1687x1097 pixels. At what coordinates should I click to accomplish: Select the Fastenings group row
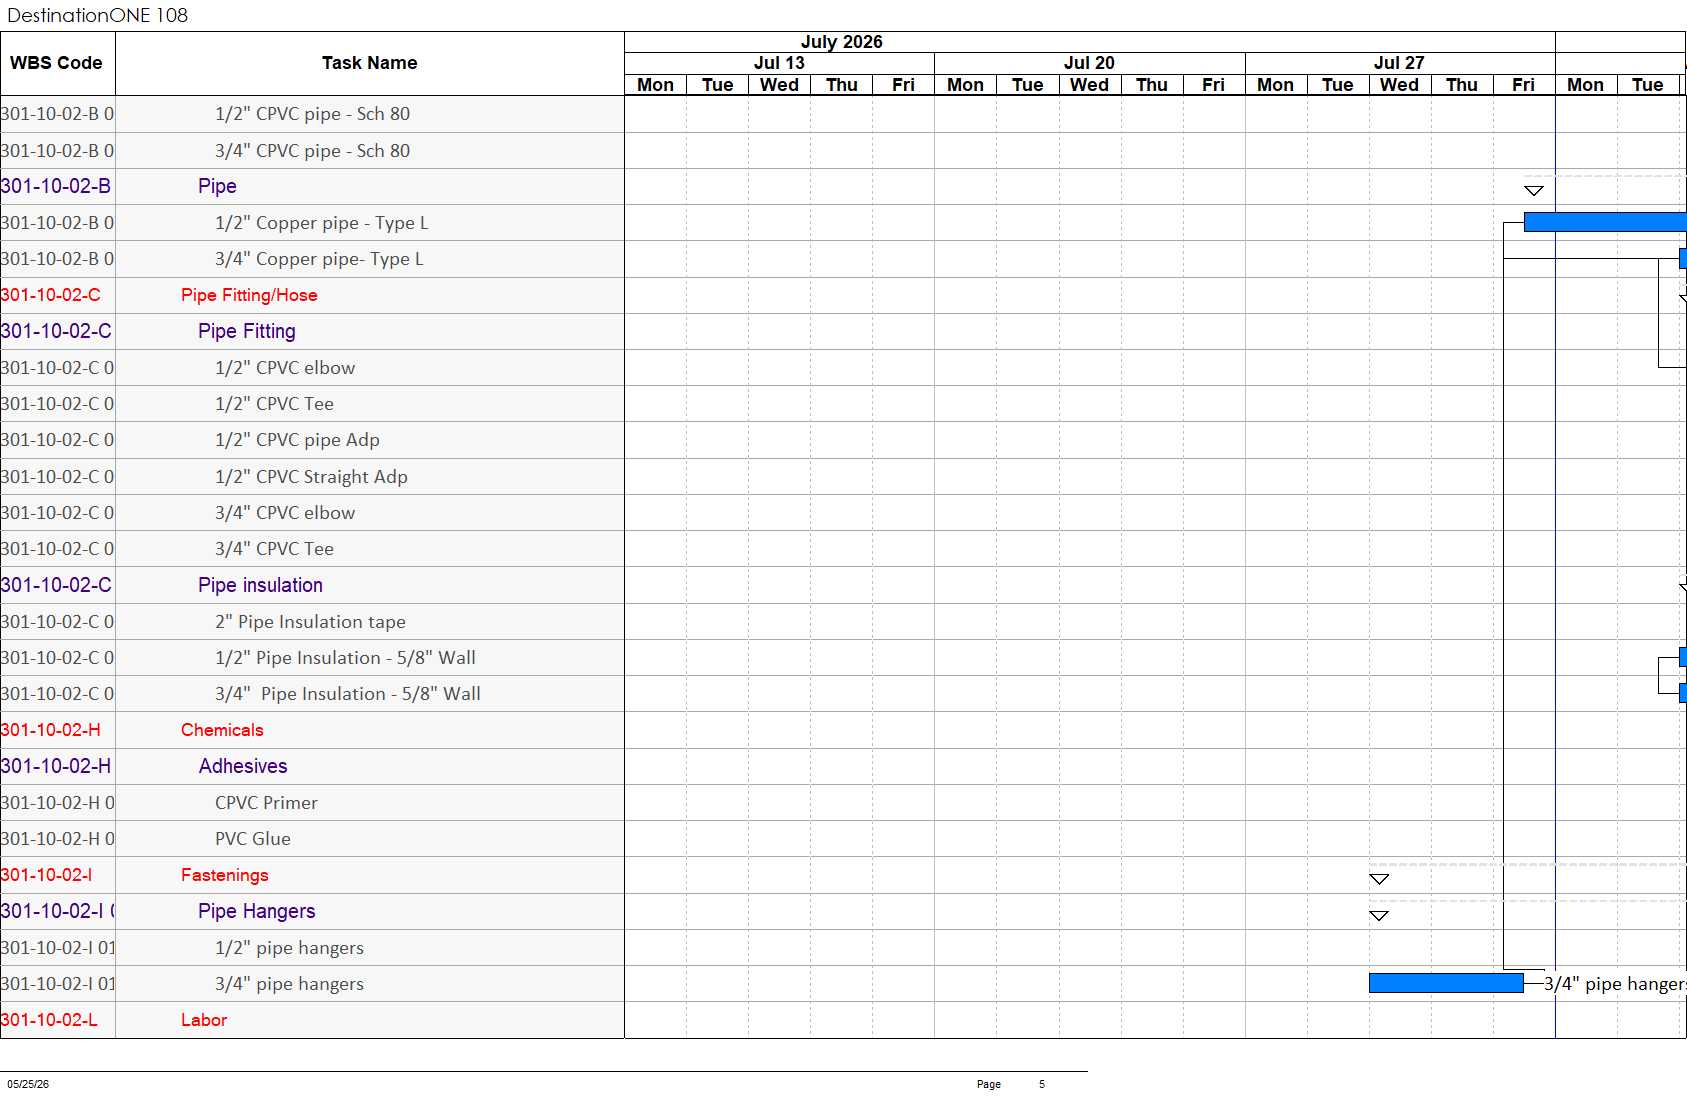224,875
